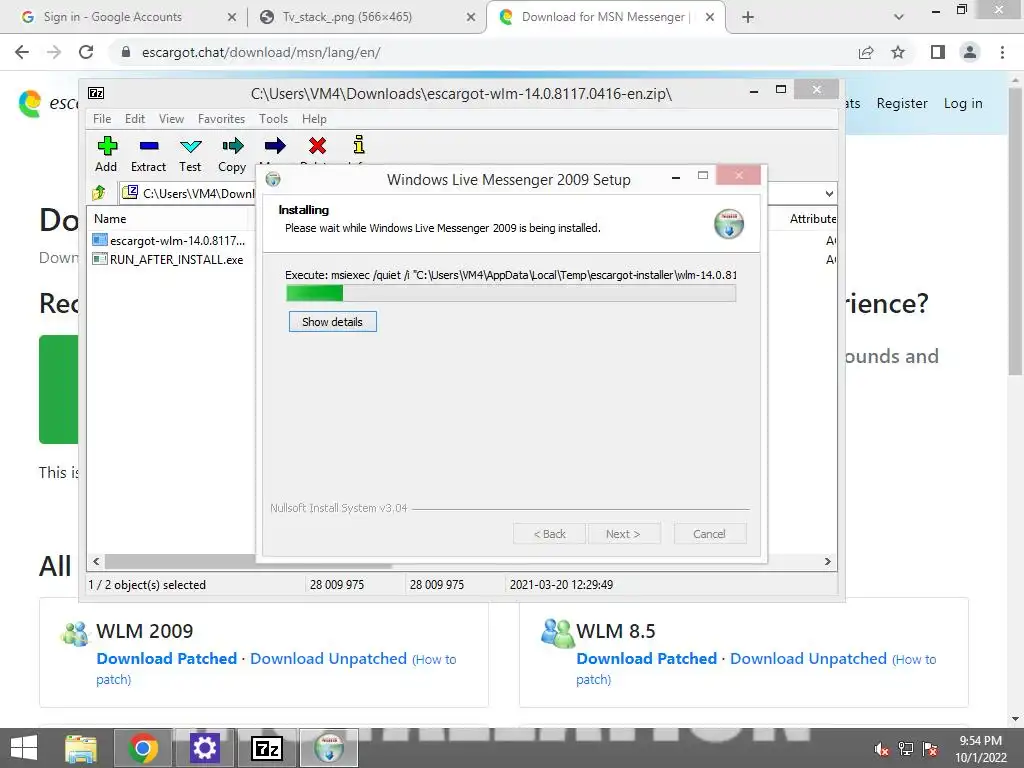
Task: Open the Action Center flag icon
Action: (x=930, y=749)
